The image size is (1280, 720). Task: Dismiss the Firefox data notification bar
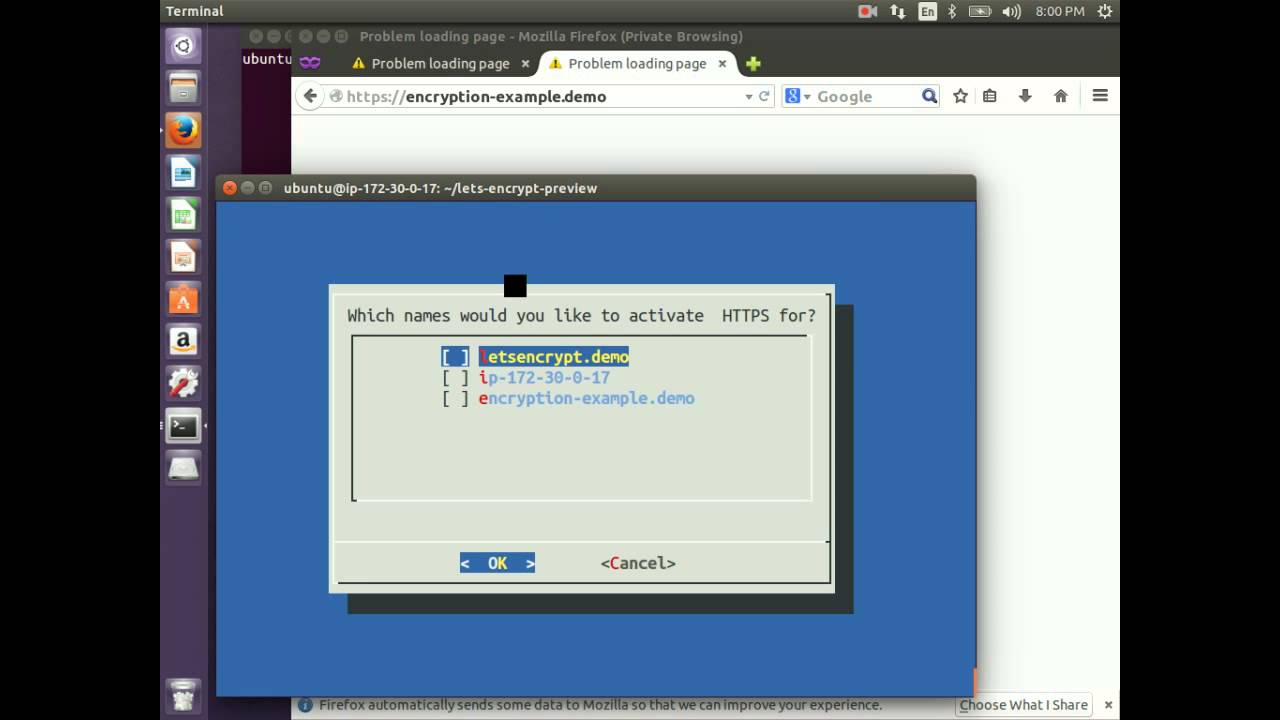[x=1108, y=705]
